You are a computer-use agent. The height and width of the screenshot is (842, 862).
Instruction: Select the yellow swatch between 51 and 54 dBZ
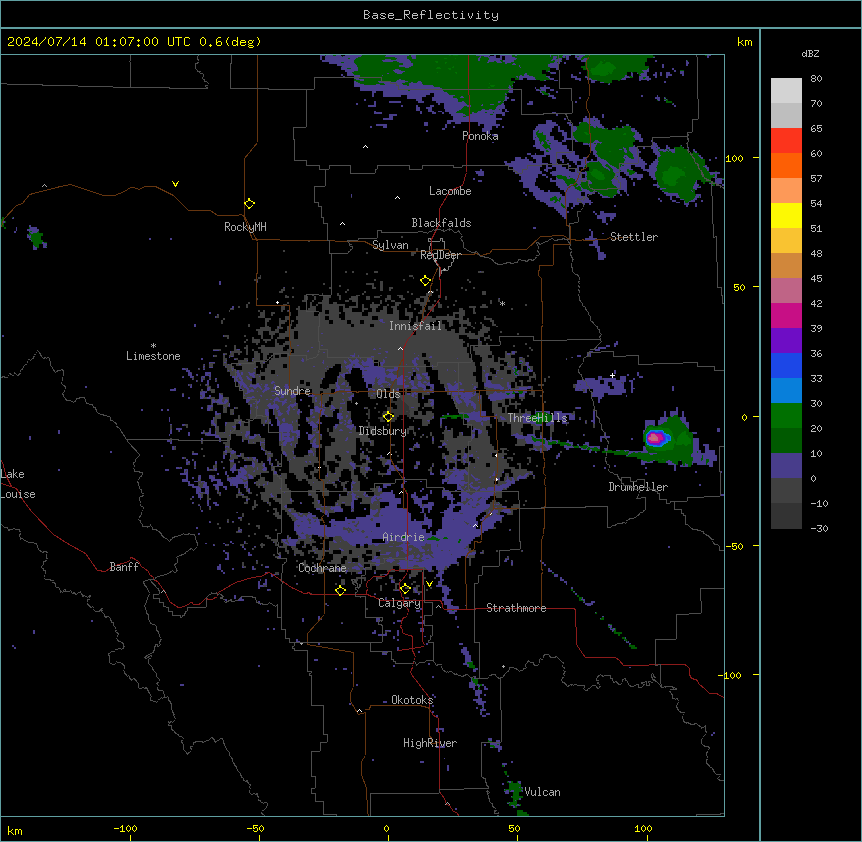tap(786, 215)
